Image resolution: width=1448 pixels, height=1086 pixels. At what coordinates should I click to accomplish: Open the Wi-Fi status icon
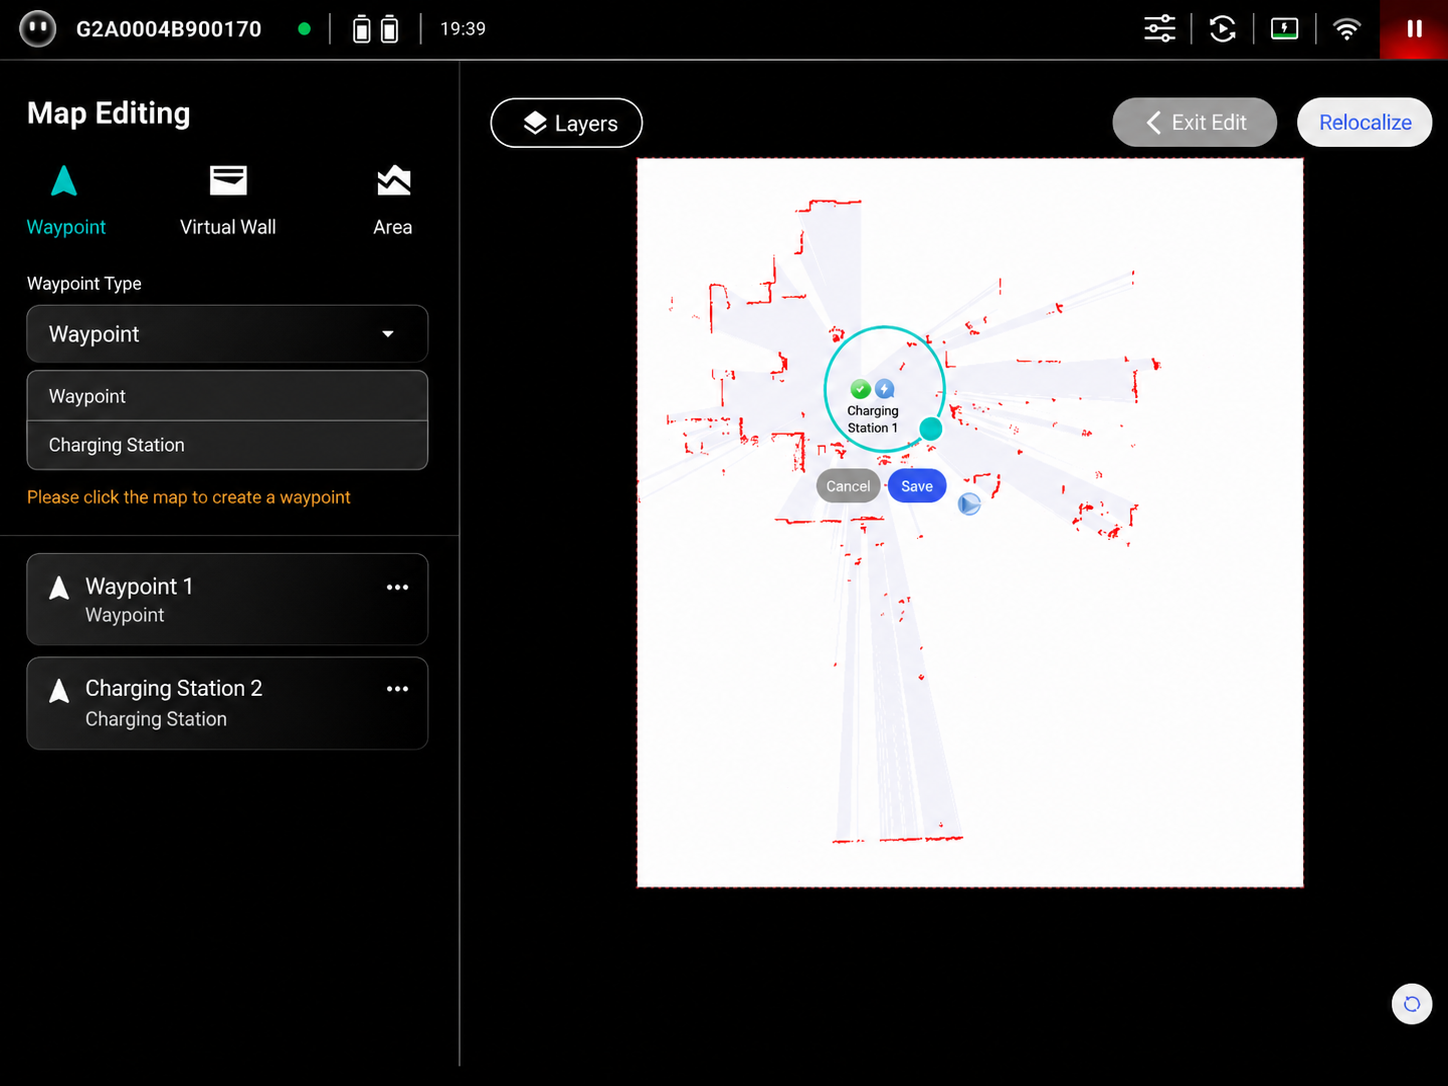[x=1347, y=28]
